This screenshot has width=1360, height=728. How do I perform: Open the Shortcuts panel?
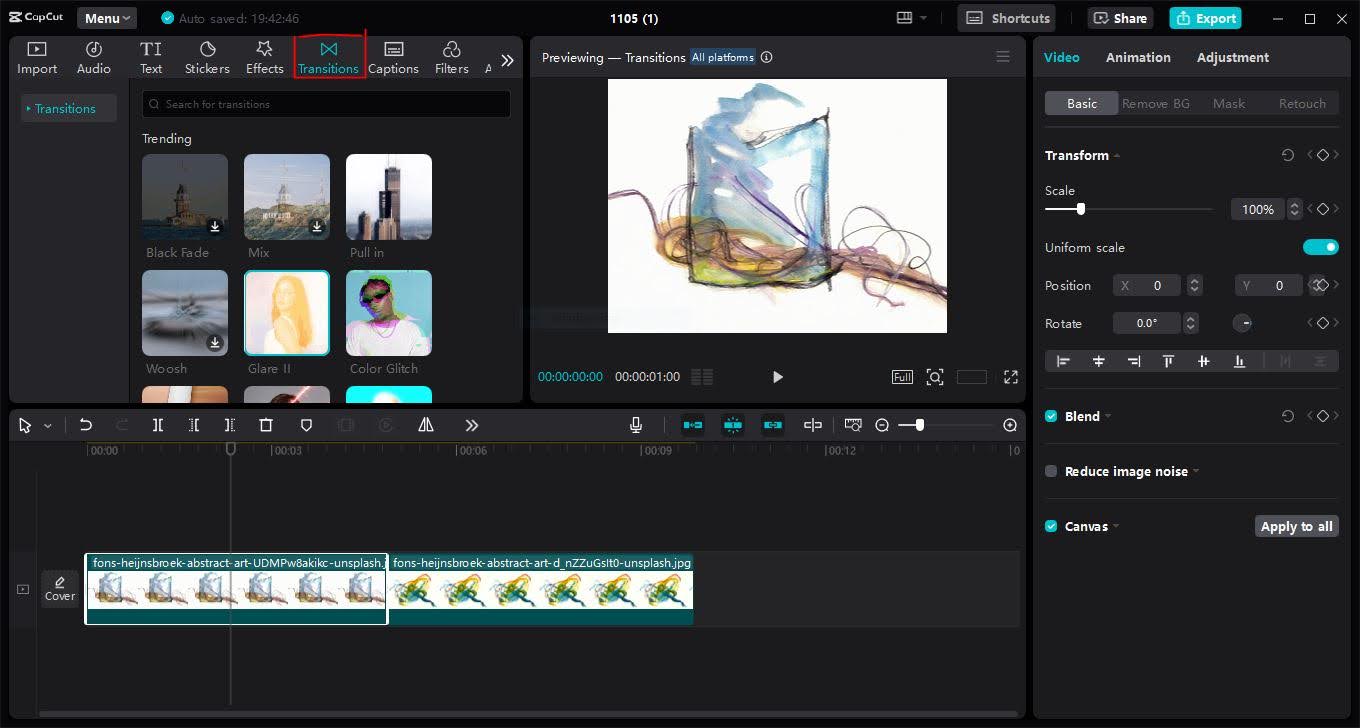tap(1008, 18)
